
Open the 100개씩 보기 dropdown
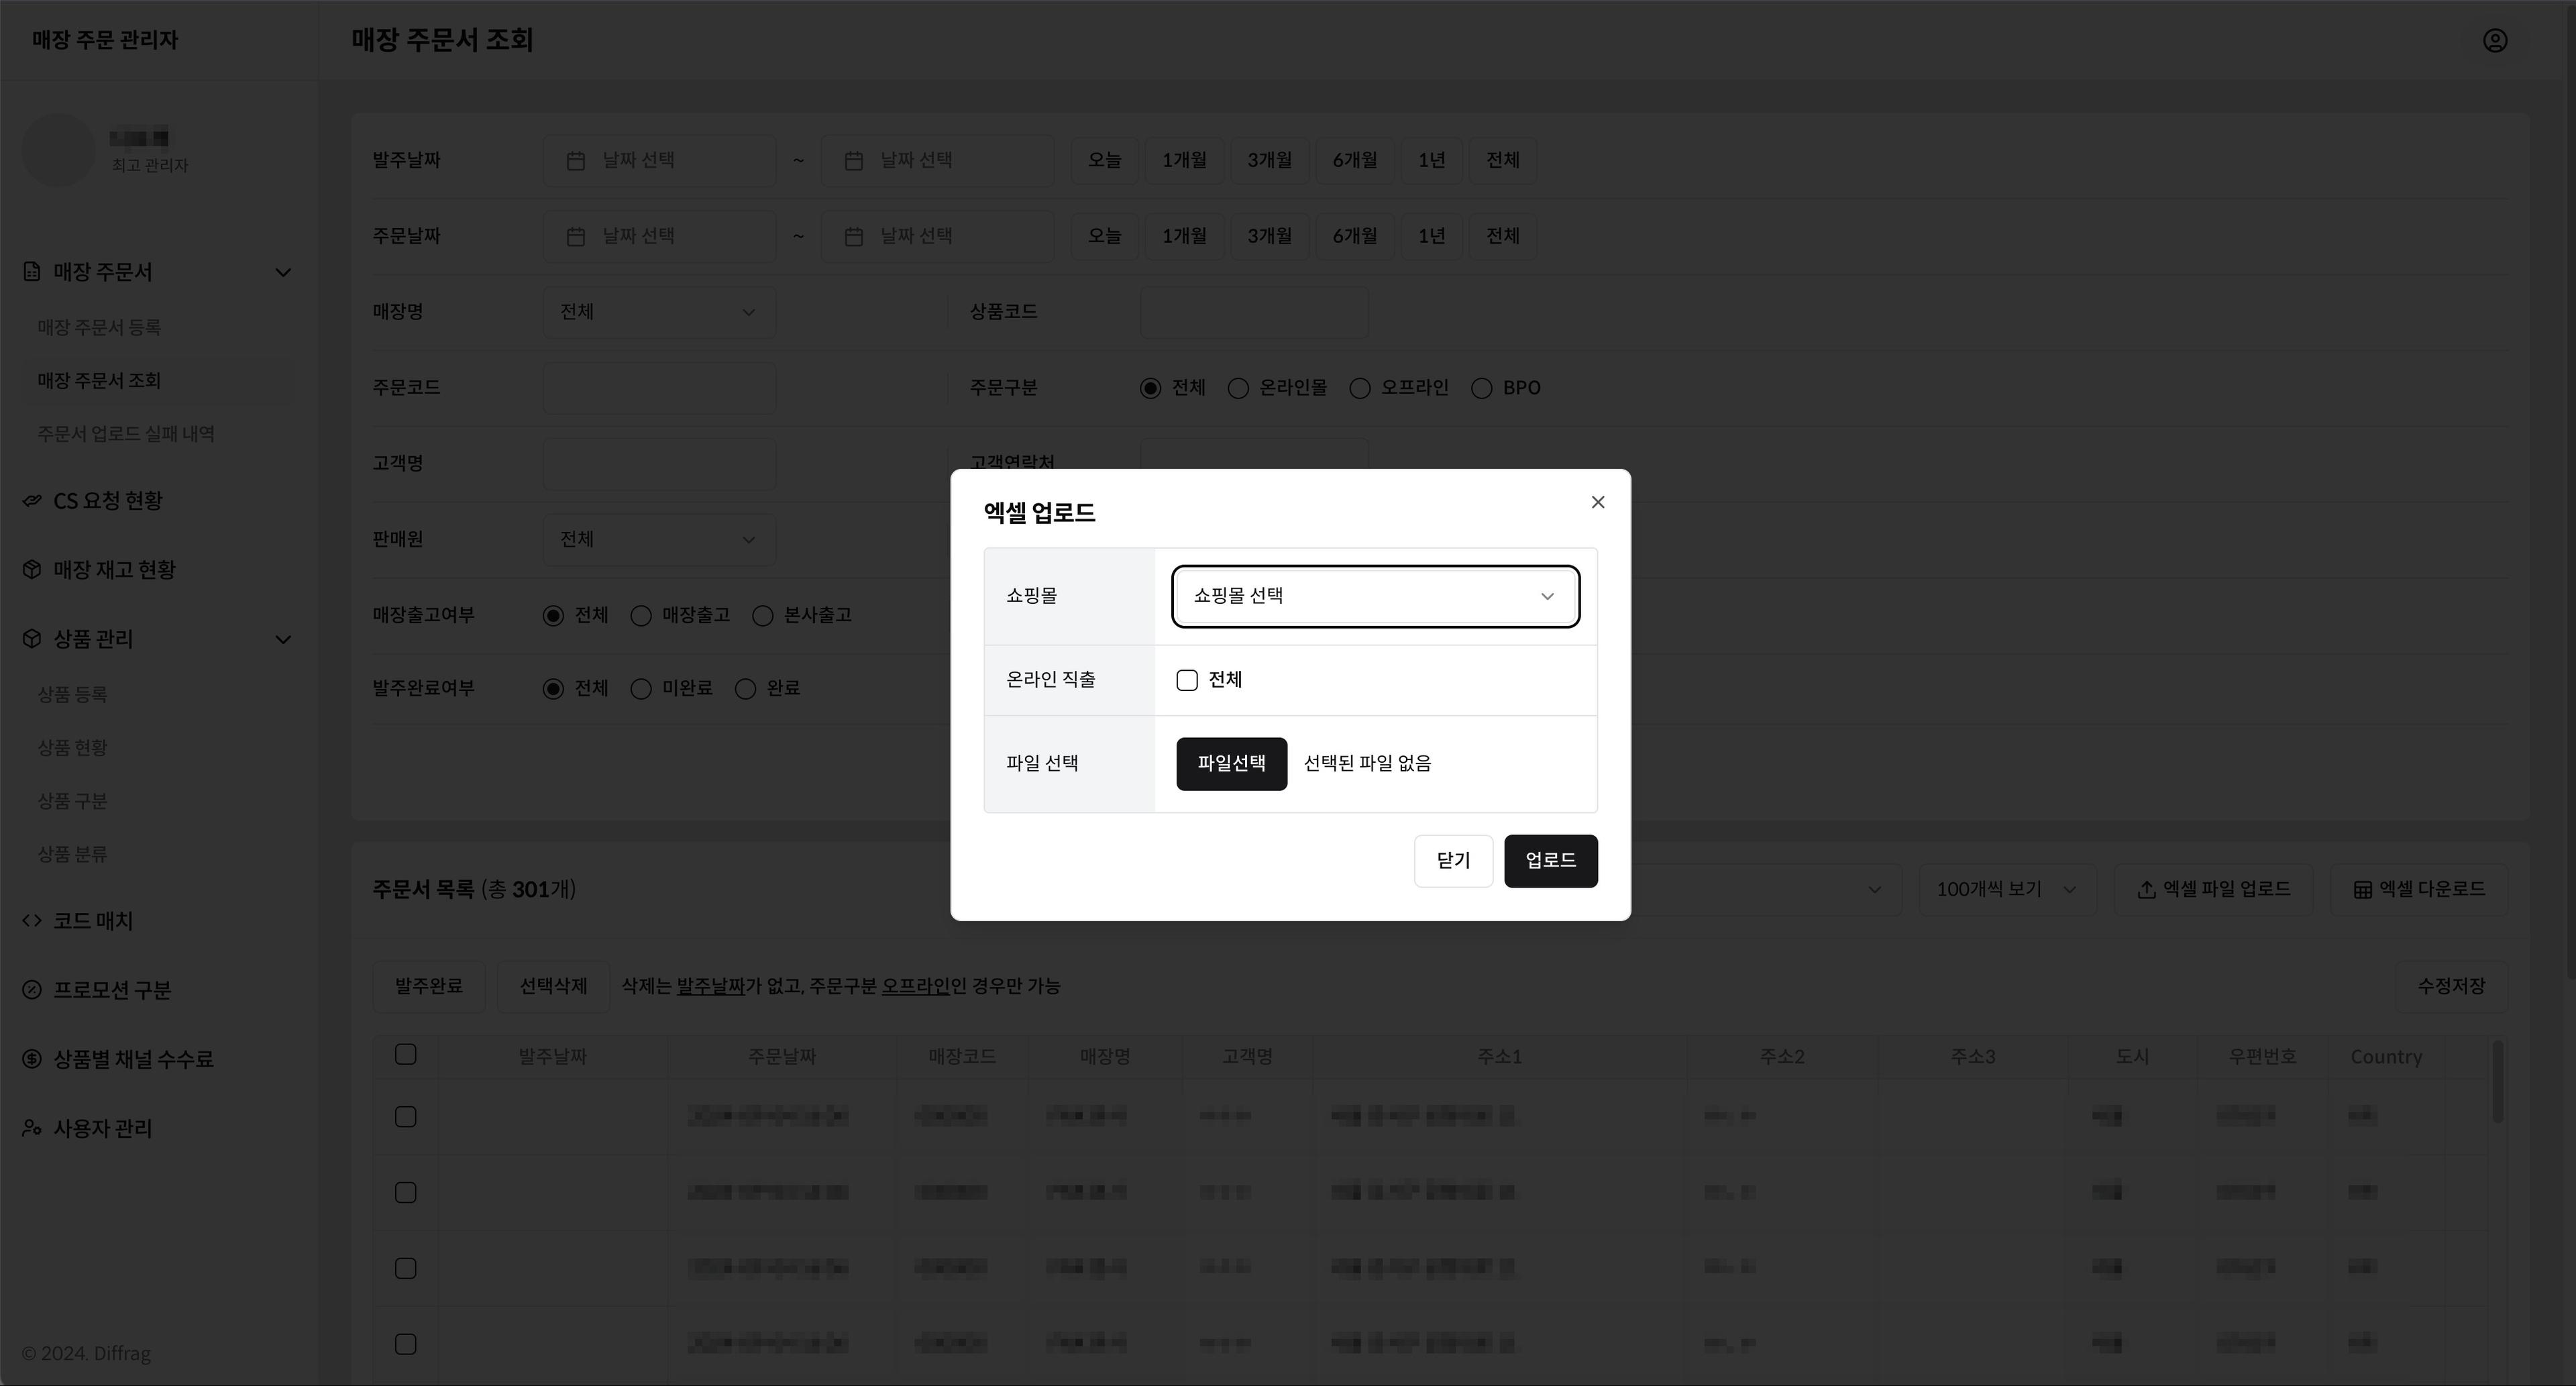(x=2006, y=890)
